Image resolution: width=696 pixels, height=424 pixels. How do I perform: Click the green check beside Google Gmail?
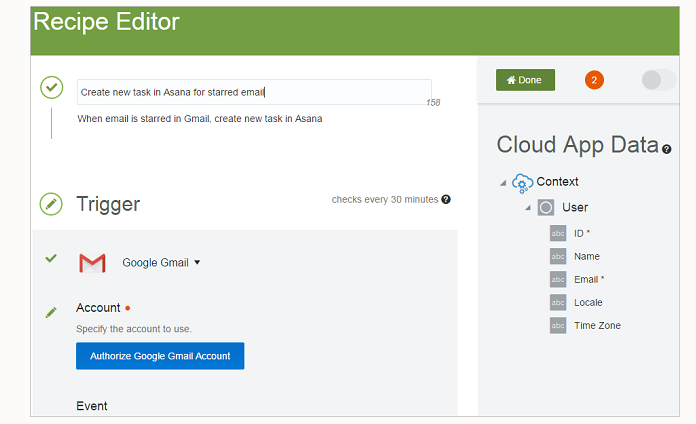(x=51, y=259)
